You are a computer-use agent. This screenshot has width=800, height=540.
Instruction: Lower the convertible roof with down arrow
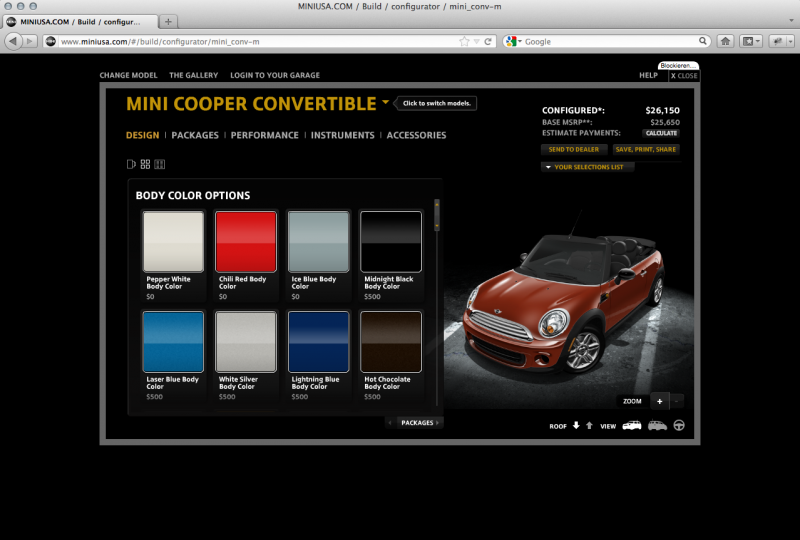pos(576,426)
